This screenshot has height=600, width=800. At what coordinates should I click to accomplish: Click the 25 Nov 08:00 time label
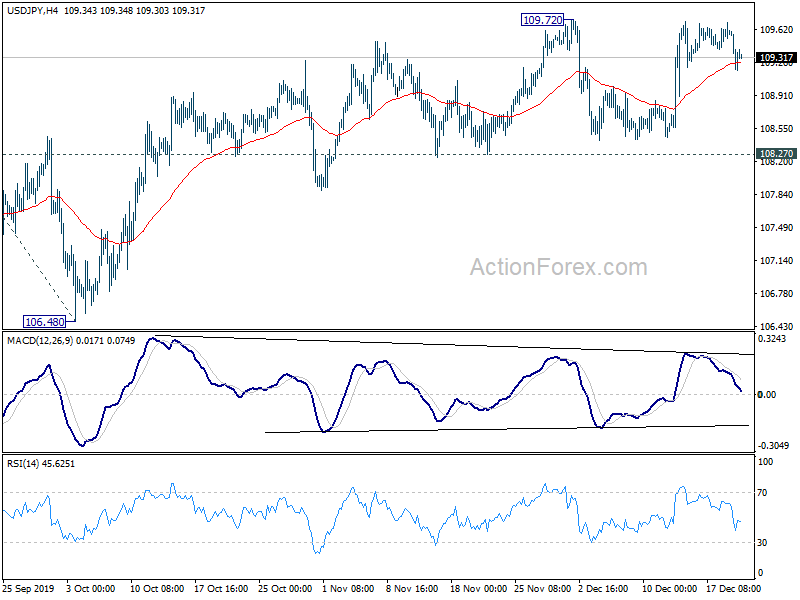coord(542,588)
